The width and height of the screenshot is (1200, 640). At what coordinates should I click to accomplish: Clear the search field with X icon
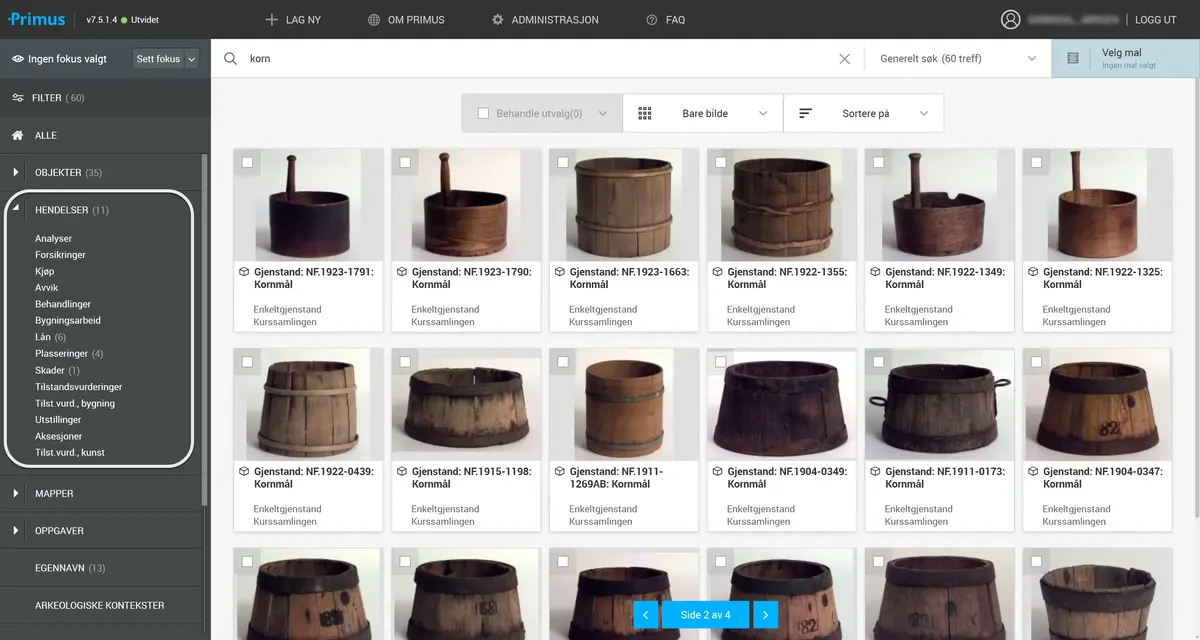point(844,59)
